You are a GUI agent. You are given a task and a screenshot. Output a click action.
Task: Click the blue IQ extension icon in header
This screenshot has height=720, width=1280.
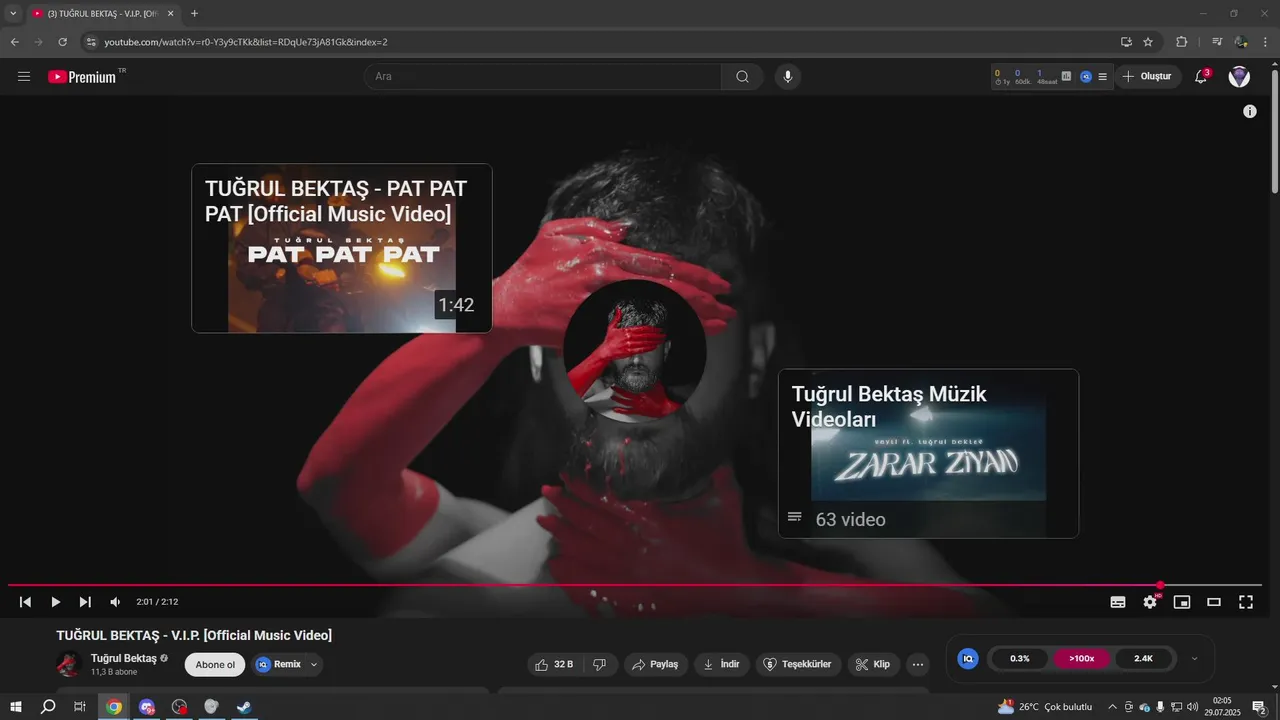[1086, 77]
